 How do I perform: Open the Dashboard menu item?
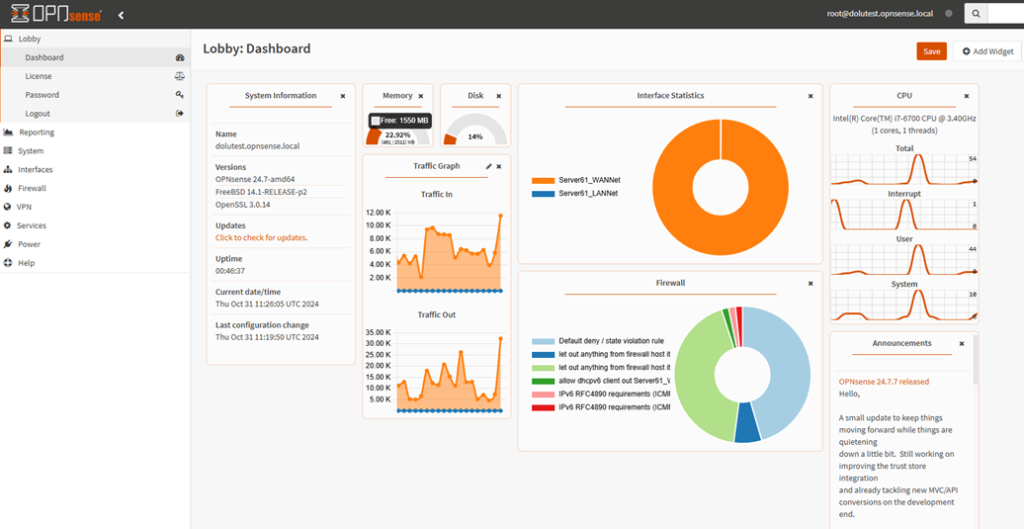[x=95, y=57]
